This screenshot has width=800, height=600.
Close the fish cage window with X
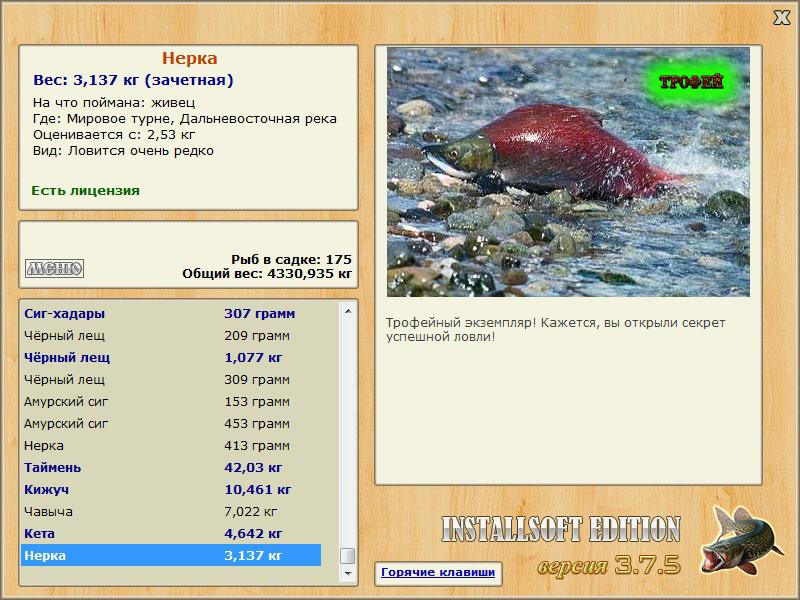point(781,17)
